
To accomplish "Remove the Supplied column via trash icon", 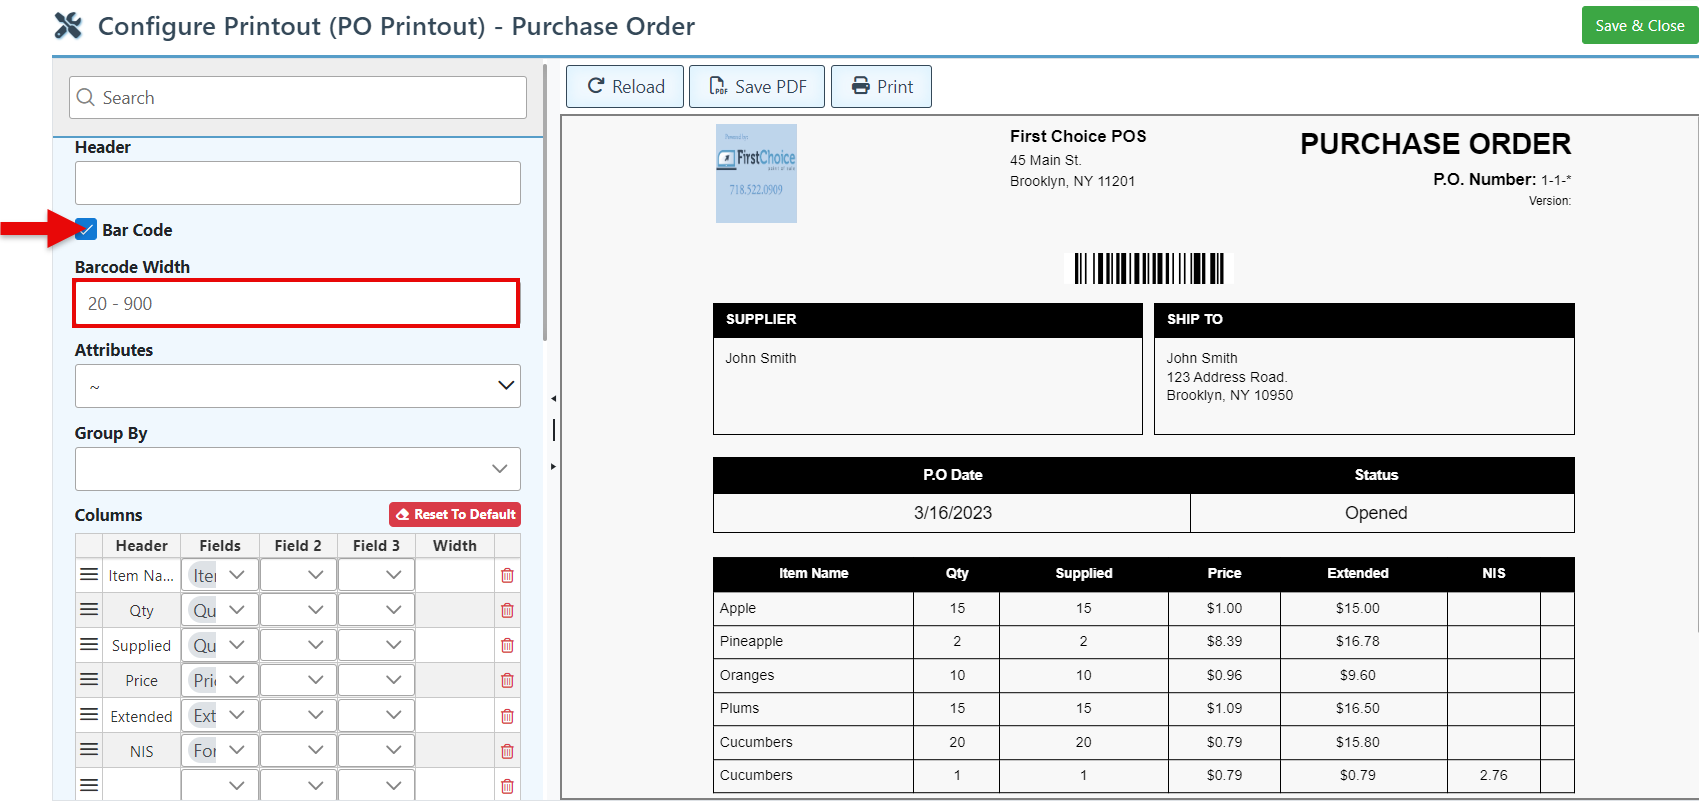I will click(x=507, y=646).
